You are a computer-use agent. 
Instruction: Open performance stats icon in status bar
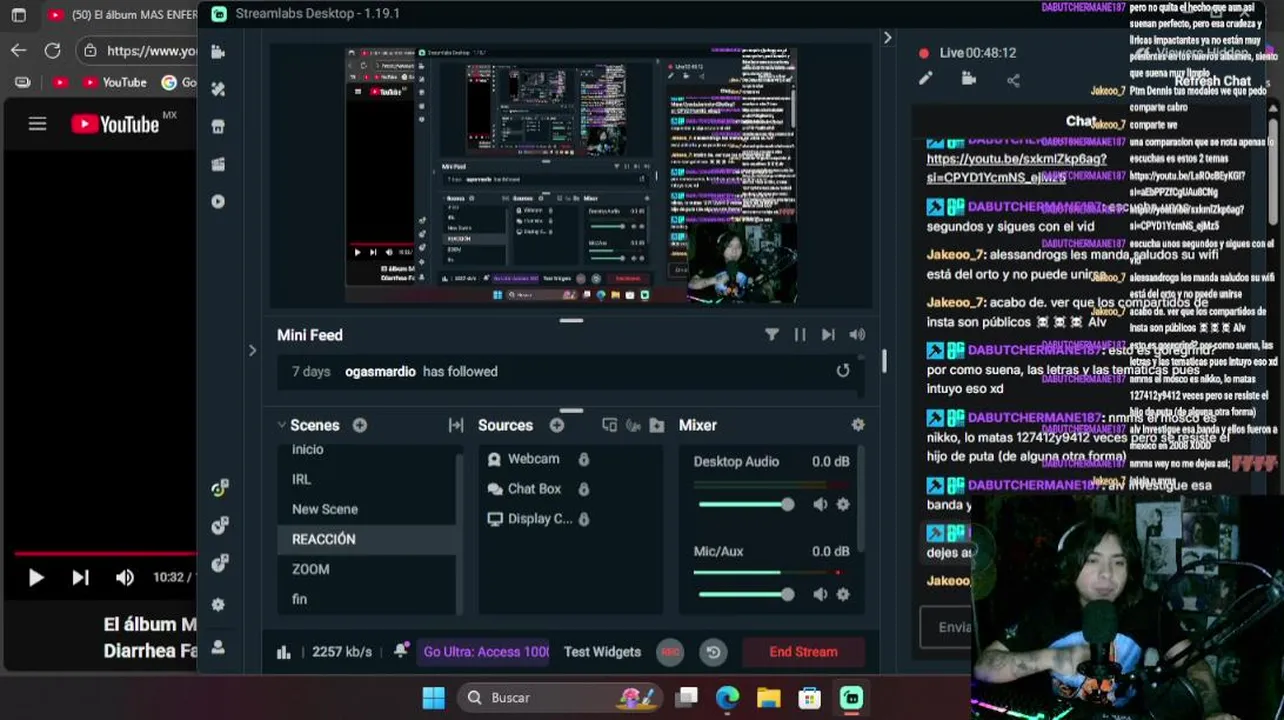284,652
